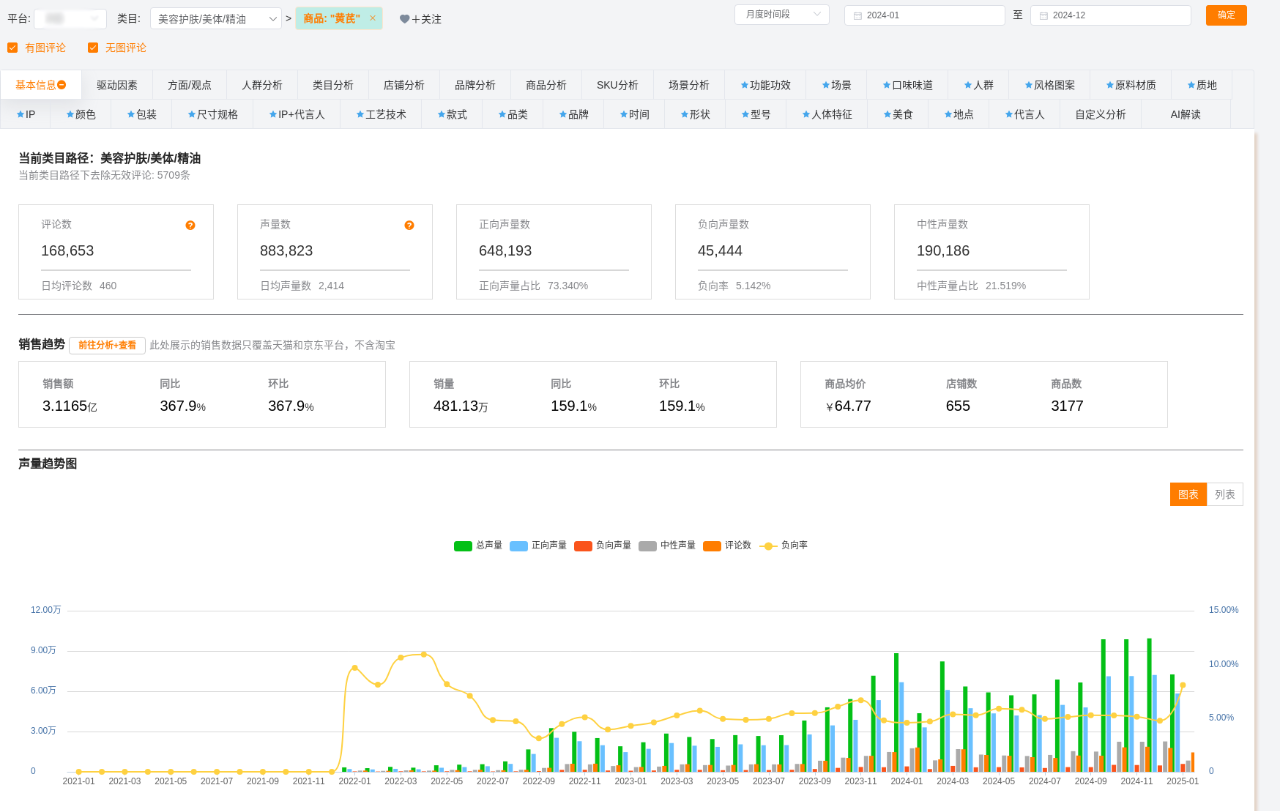
Task: Open the AI解读 tab
Action: coord(1186,114)
